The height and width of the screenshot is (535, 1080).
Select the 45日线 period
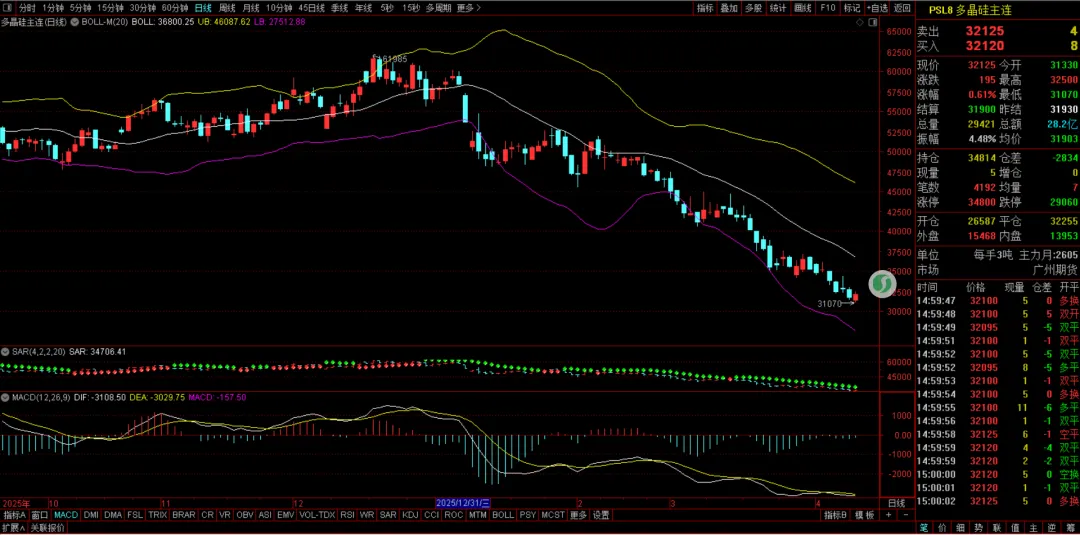pos(312,8)
